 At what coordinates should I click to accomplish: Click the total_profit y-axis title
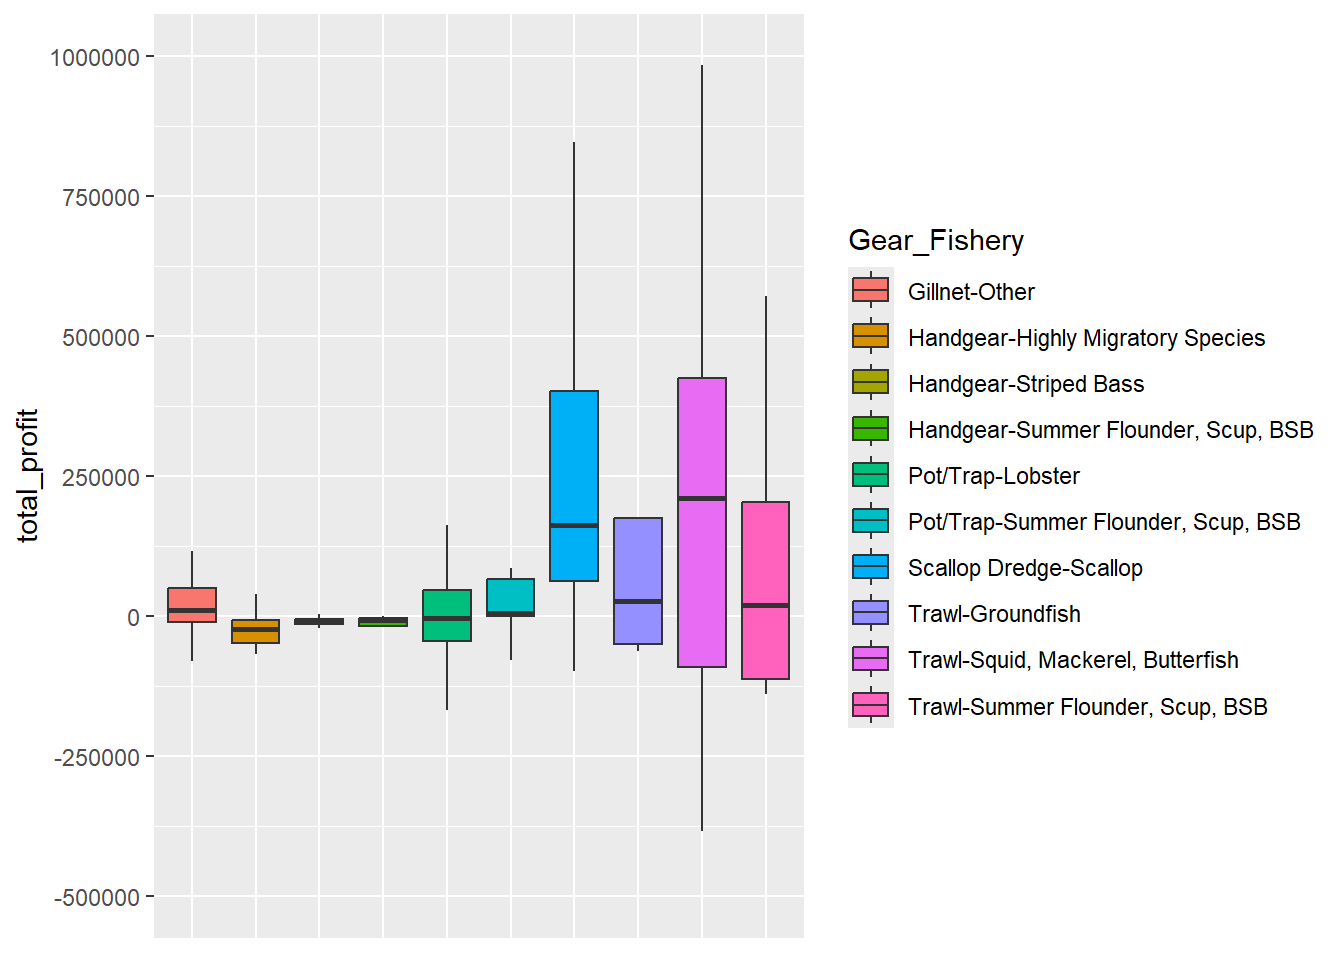coord(28,476)
